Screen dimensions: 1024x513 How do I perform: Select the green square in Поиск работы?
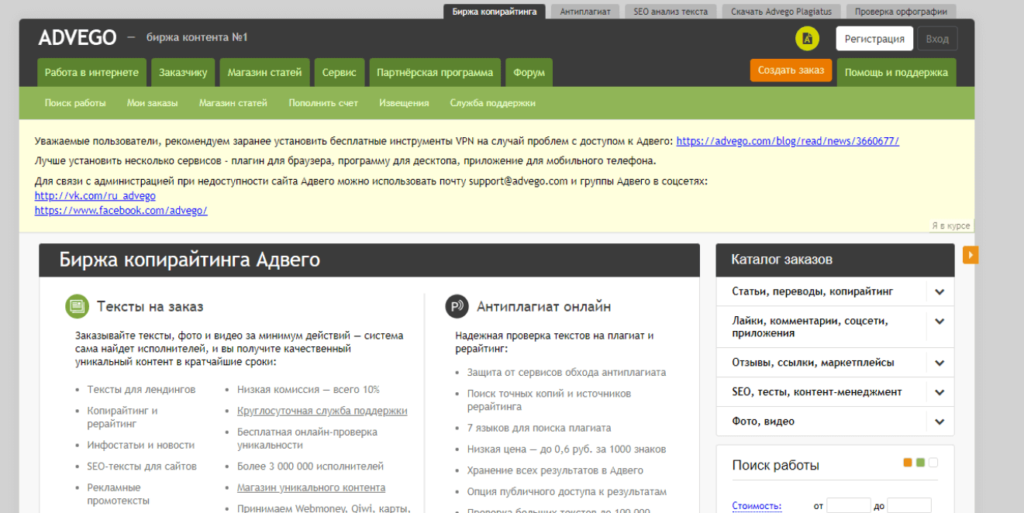(x=920, y=463)
